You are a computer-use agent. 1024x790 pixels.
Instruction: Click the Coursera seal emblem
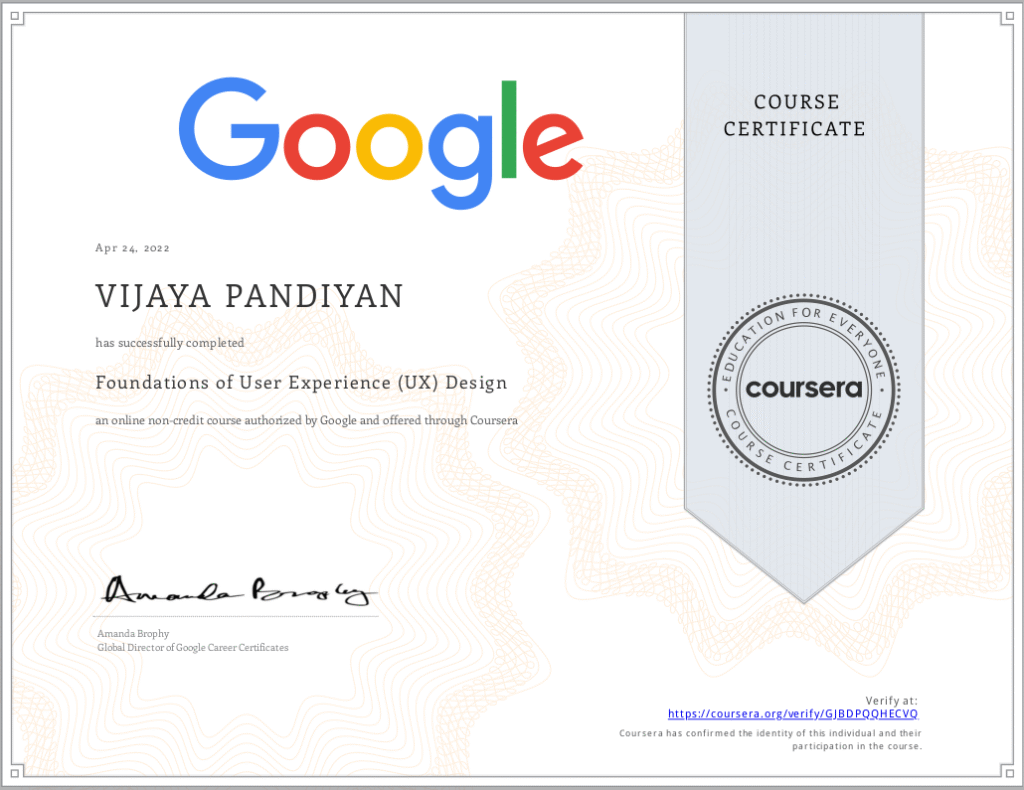point(805,389)
